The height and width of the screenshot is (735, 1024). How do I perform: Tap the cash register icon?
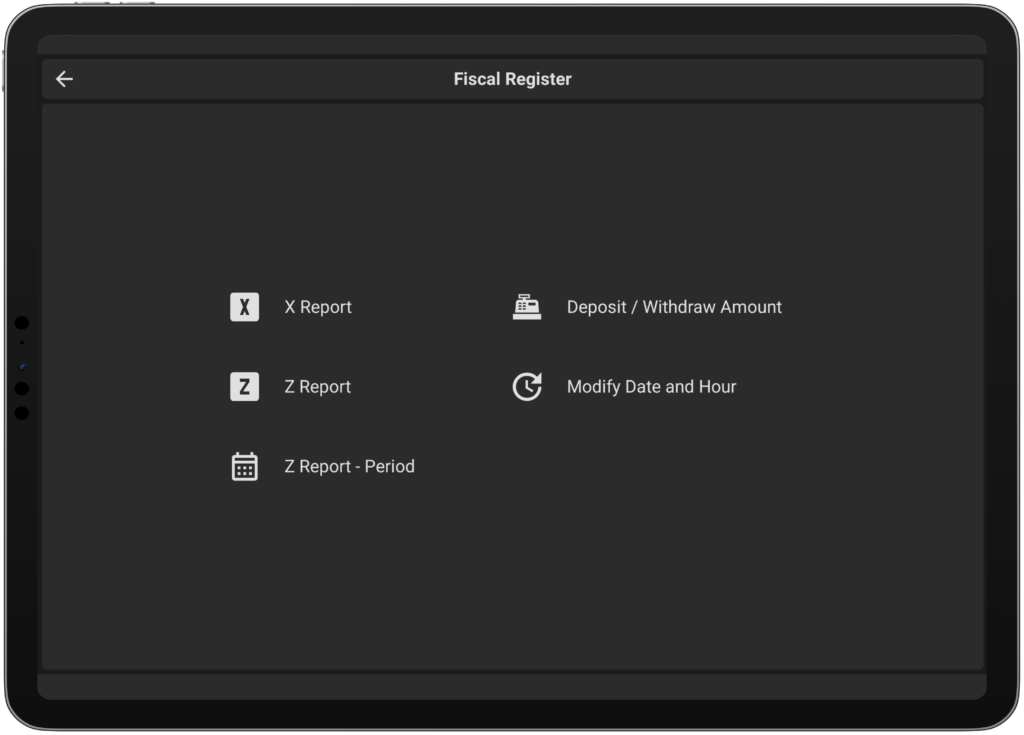527,307
